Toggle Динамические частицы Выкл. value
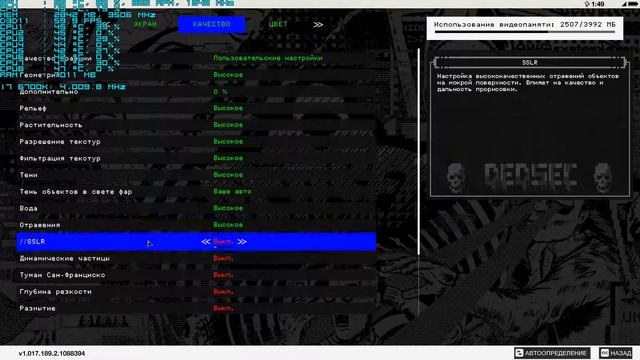This screenshot has width=640, height=360. 223,258
